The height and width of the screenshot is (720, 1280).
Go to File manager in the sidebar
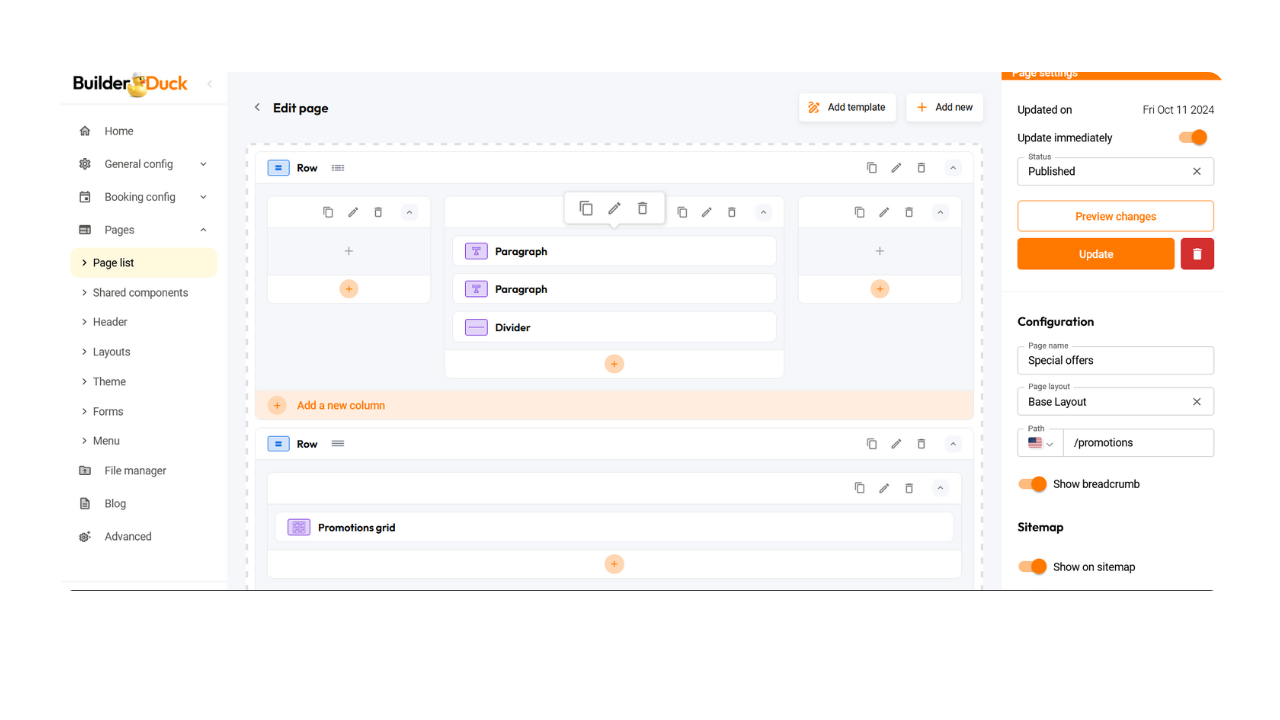click(x=135, y=471)
